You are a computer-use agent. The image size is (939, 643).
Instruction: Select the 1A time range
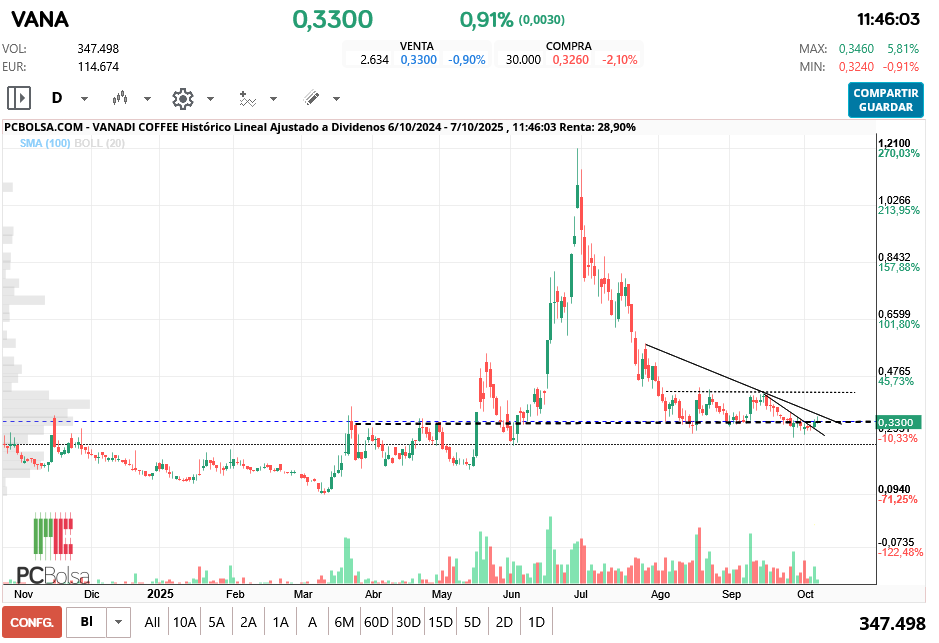pos(280,622)
